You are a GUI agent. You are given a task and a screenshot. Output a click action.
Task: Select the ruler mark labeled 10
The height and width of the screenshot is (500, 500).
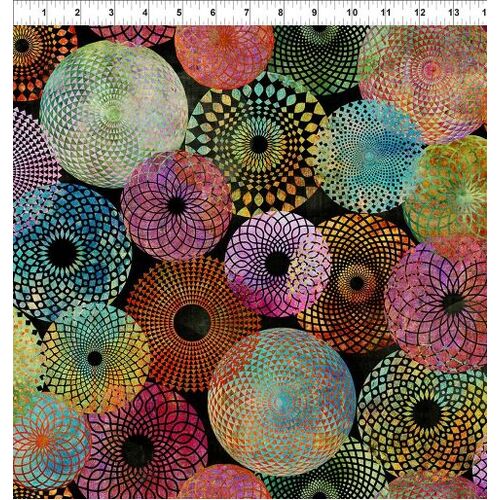tap(352, 13)
